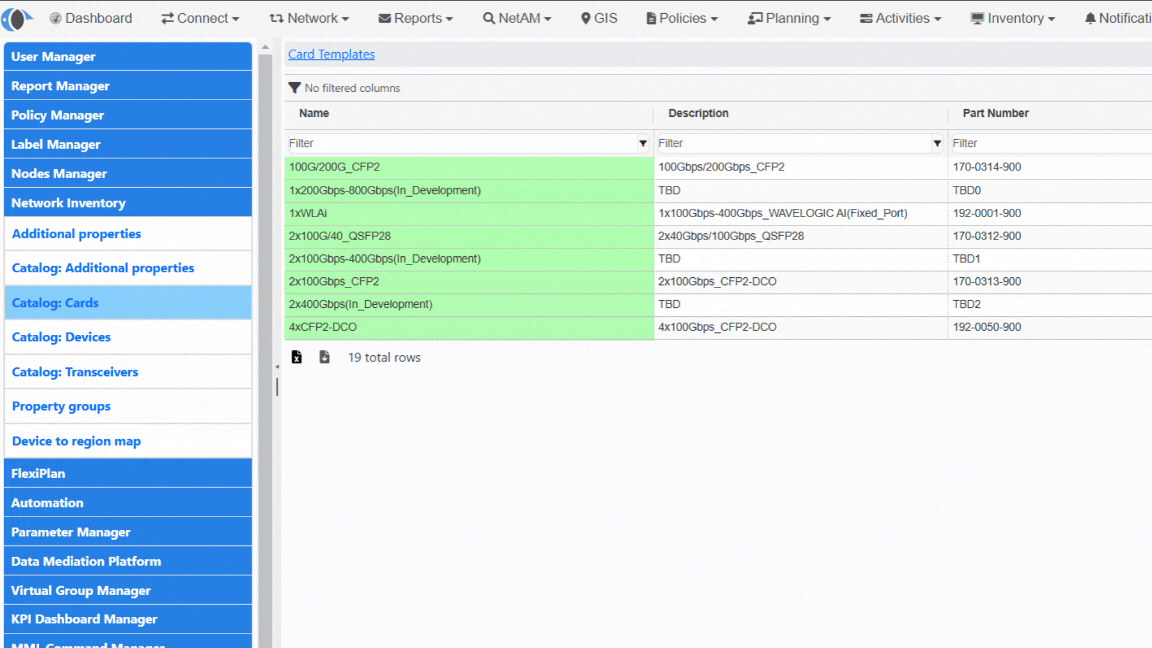Open KPI Dashboard Manager section
1152x648 pixels.
tap(128, 619)
